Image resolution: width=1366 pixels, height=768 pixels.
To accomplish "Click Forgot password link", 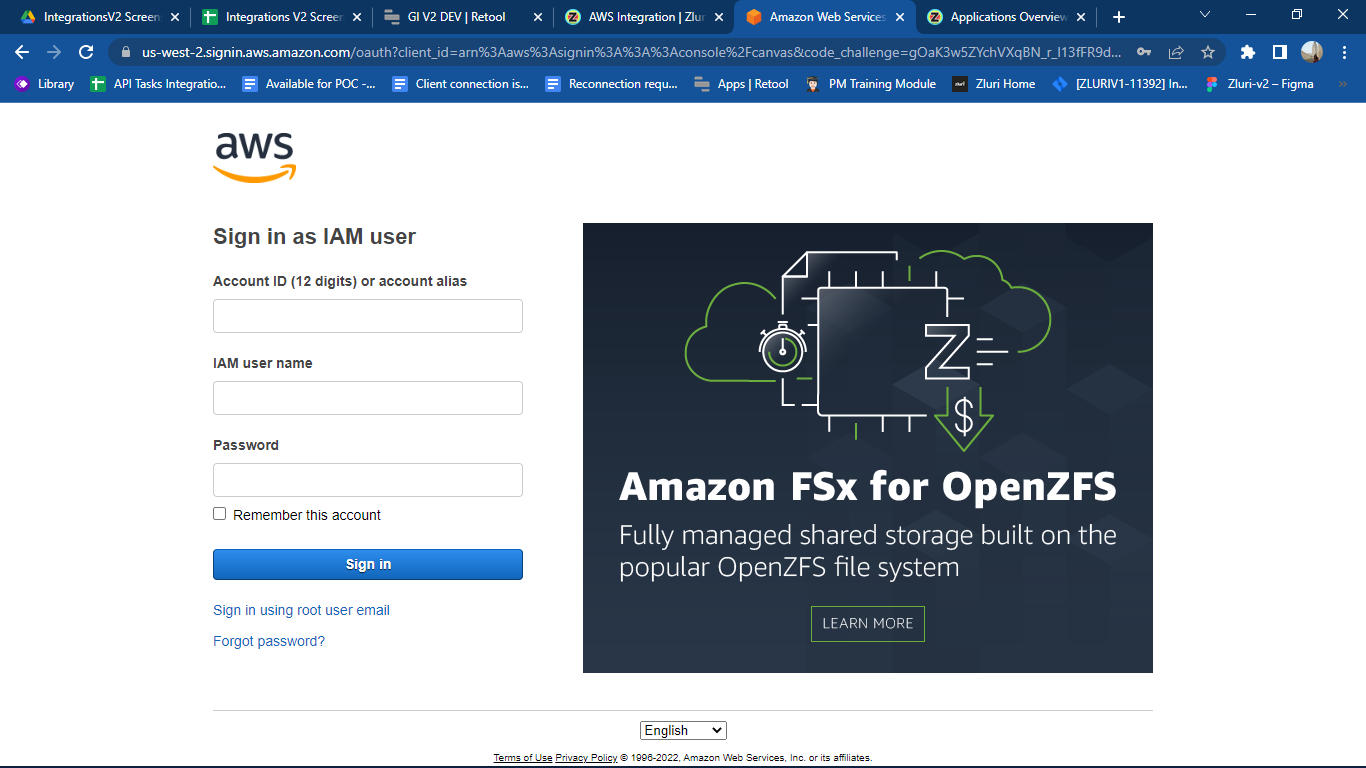I will [x=269, y=641].
